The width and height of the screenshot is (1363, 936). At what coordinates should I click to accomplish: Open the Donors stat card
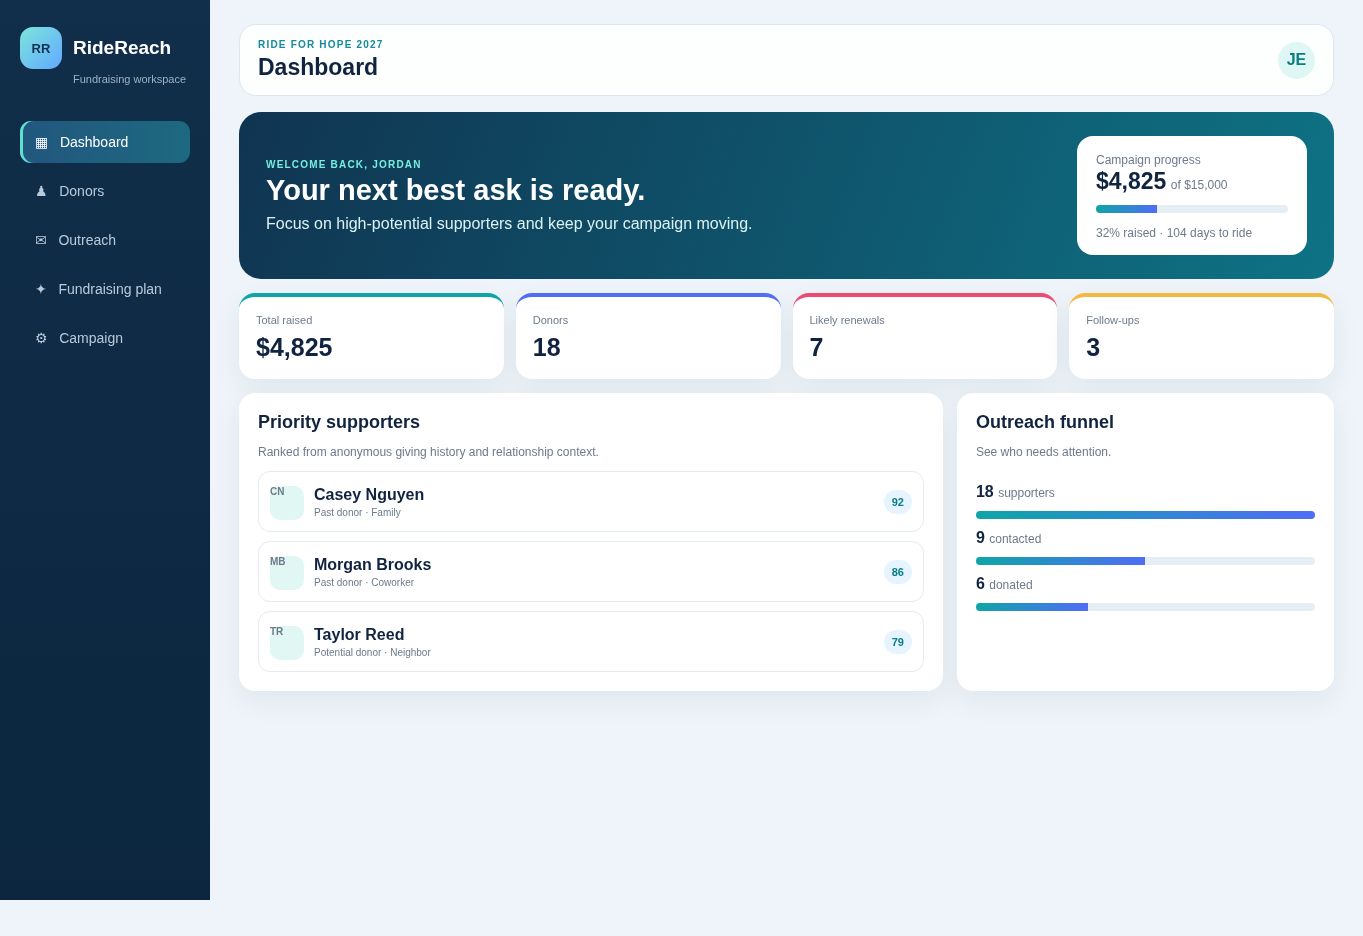(648, 336)
